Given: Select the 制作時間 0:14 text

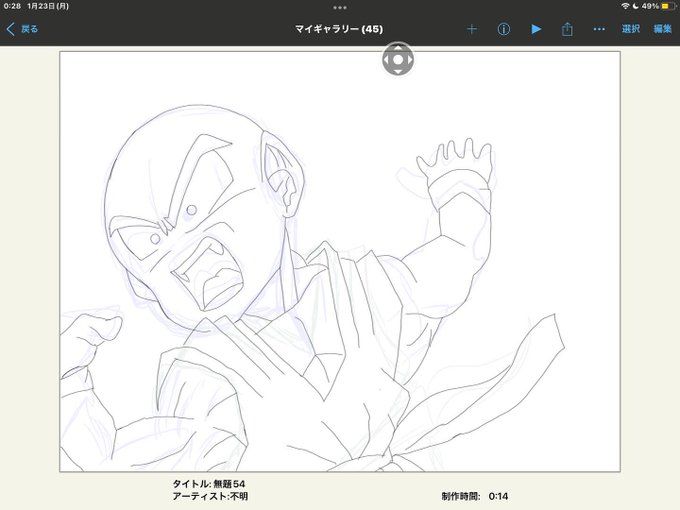Looking at the screenshot, I should pos(475,496).
